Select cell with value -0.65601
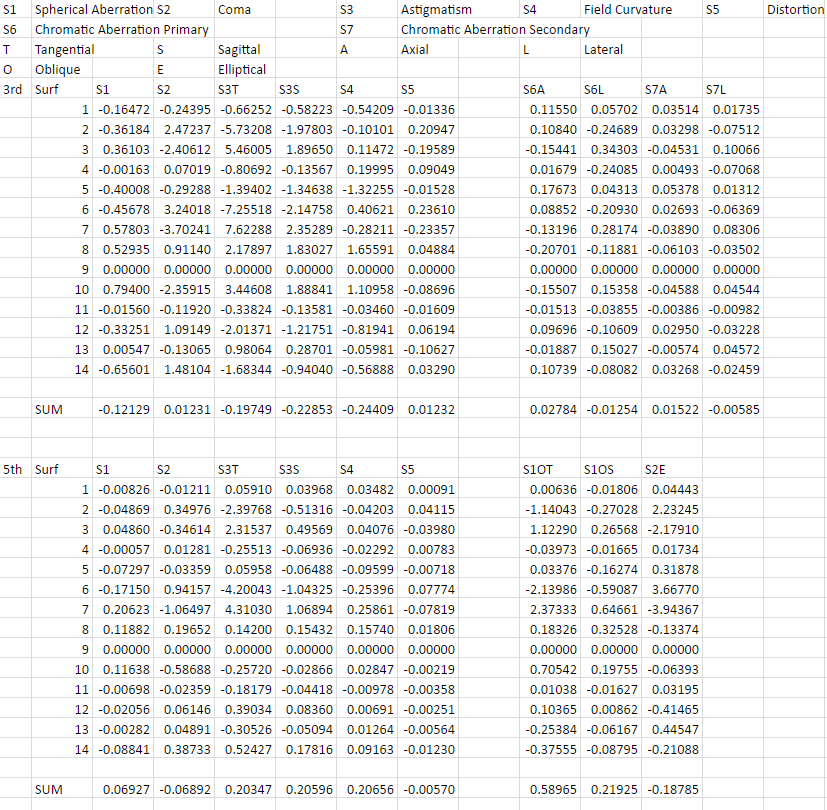The height and width of the screenshot is (810, 827). tap(123, 370)
